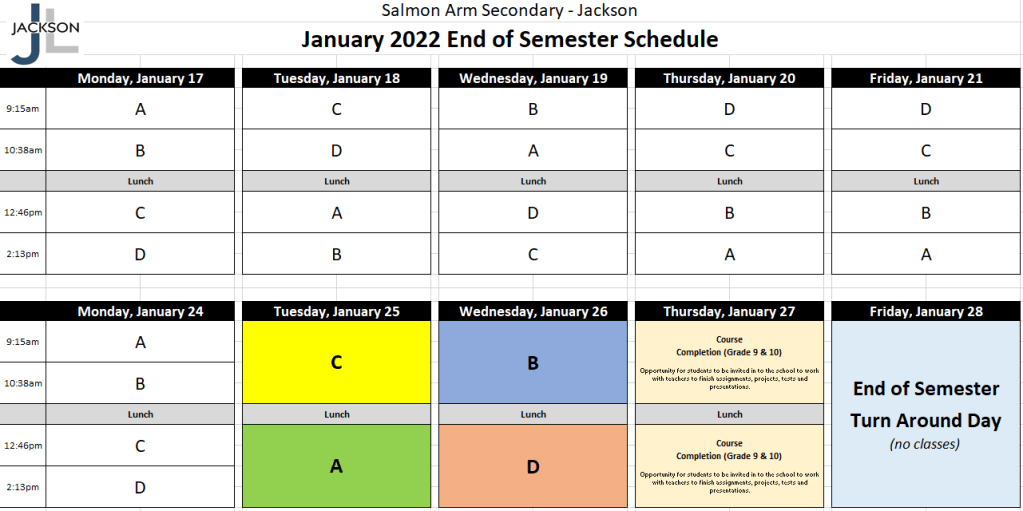Click the morning Course Completion block on Thursday, January 27
The height and width of the screenshot is (511, 1023).
(729, 362)
